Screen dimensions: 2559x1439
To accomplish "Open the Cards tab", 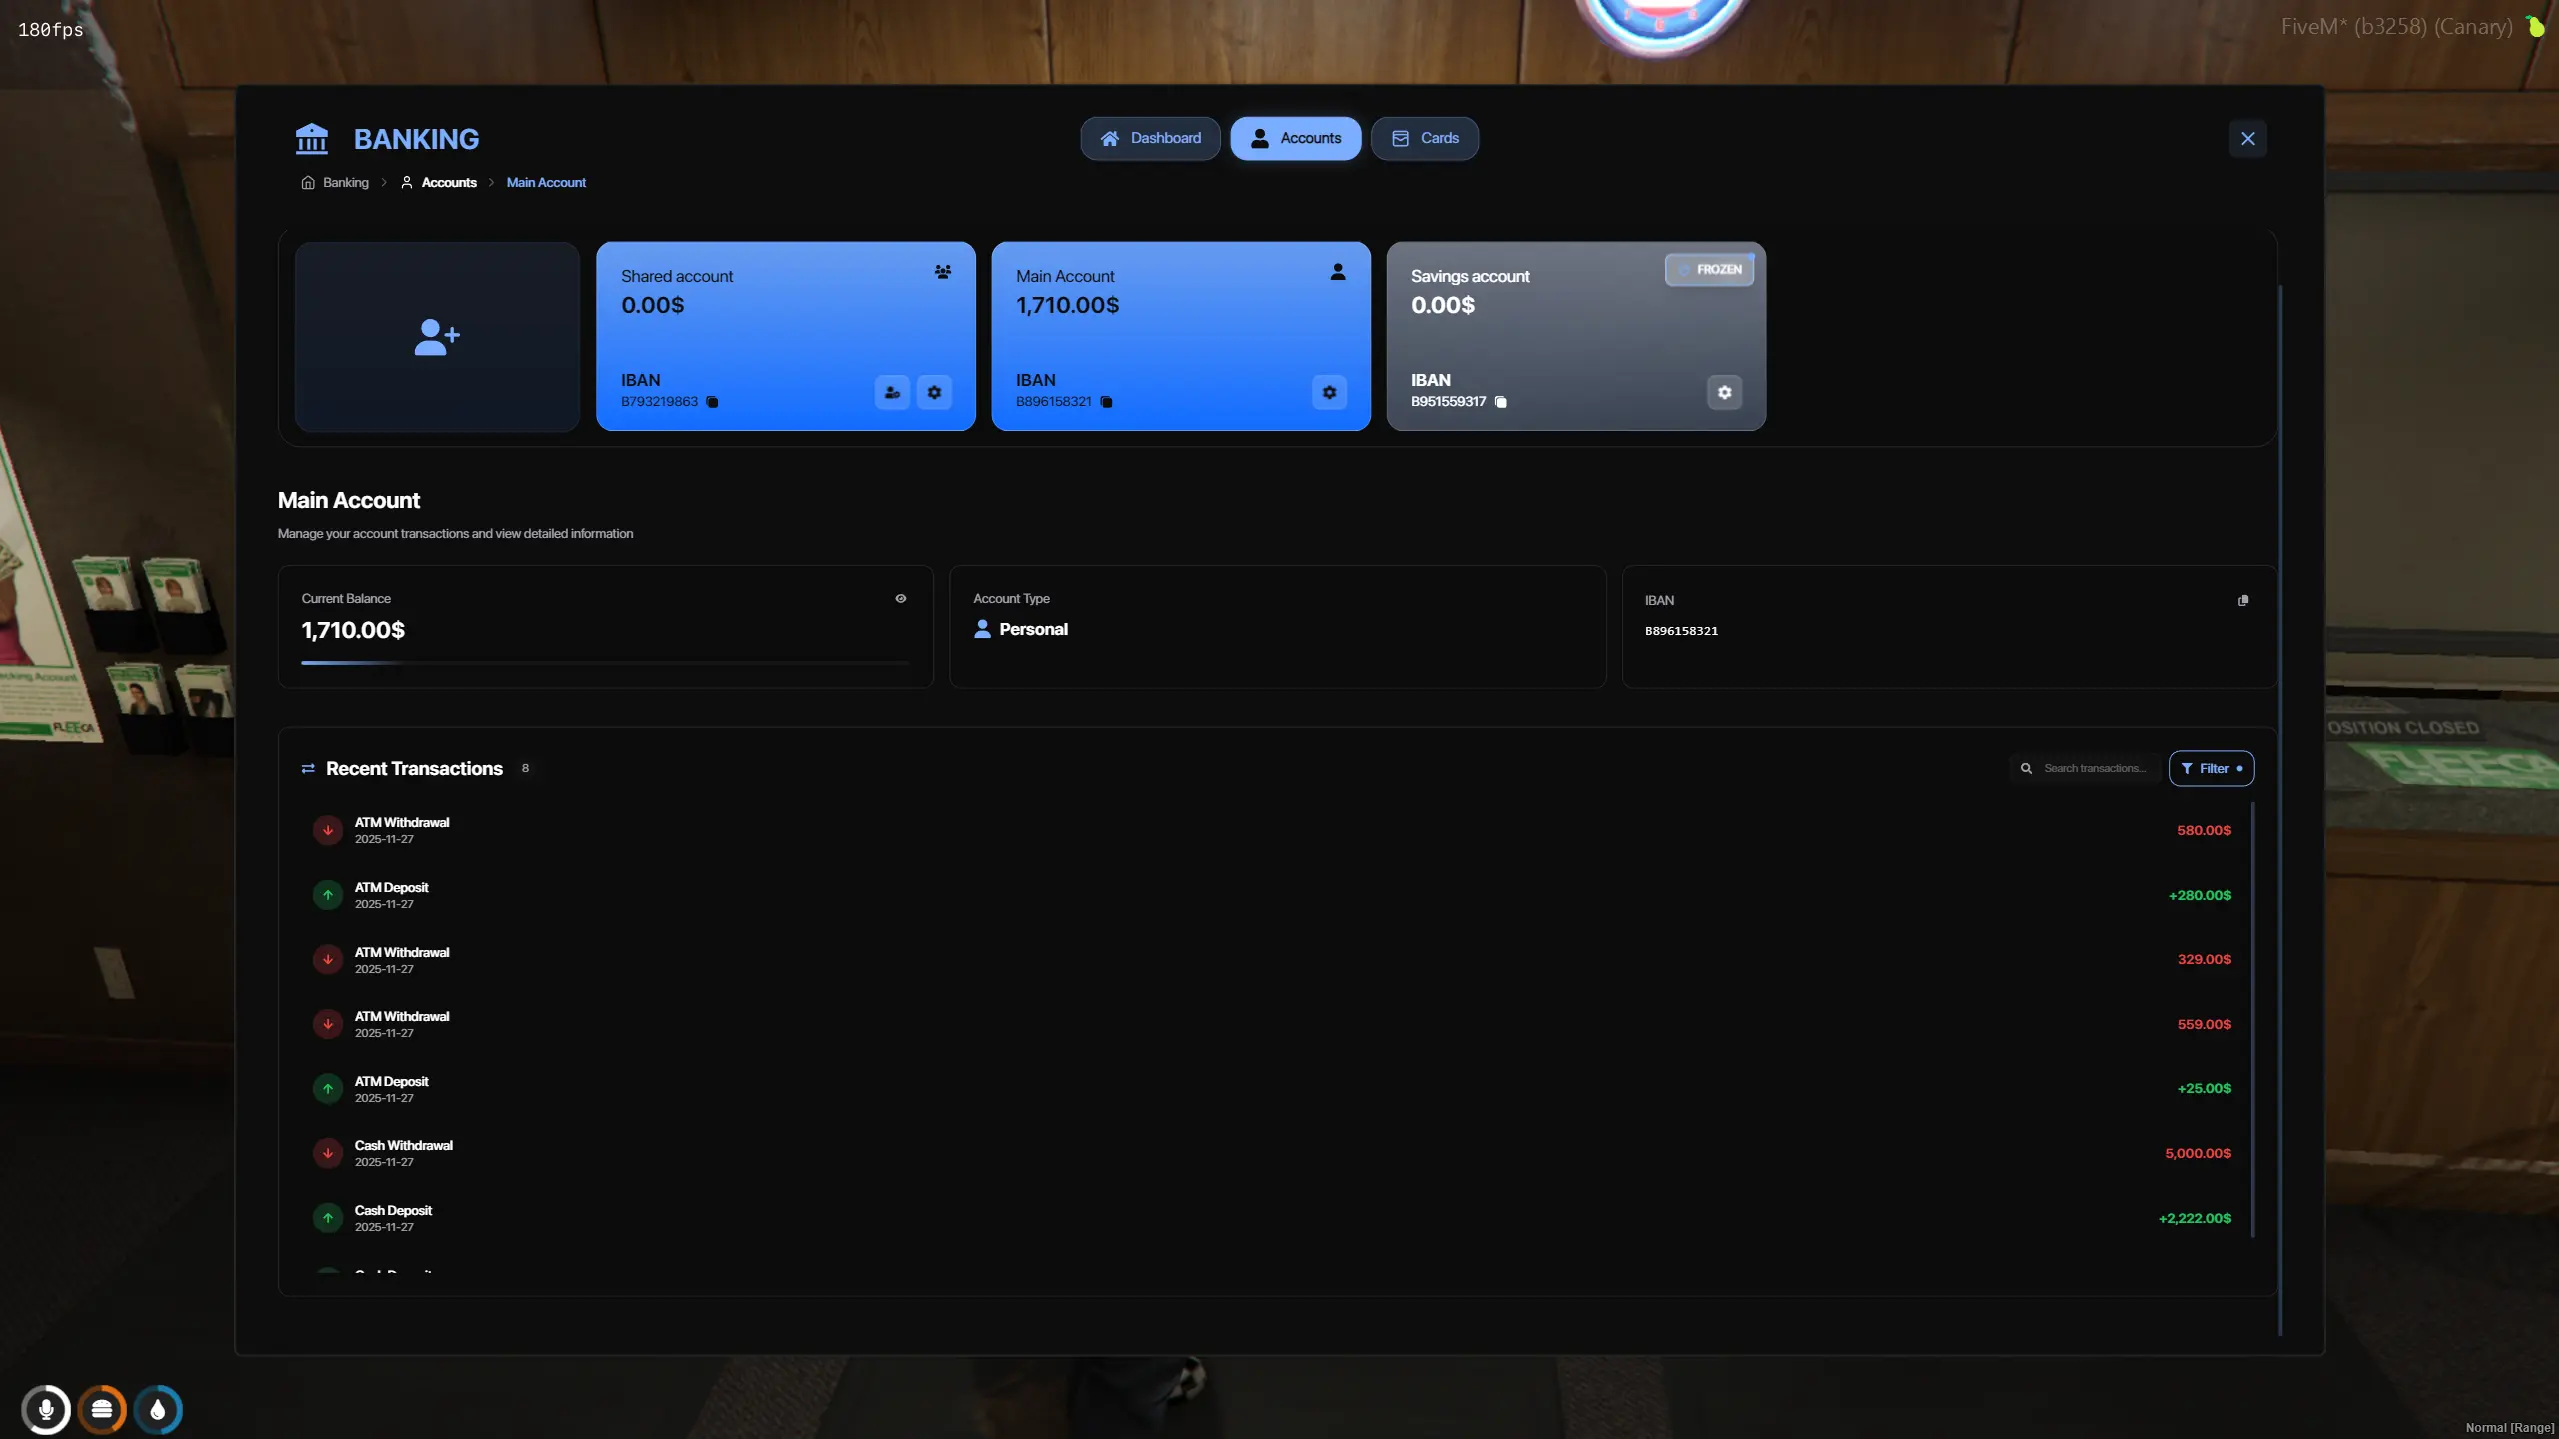I will (1424, 138).
